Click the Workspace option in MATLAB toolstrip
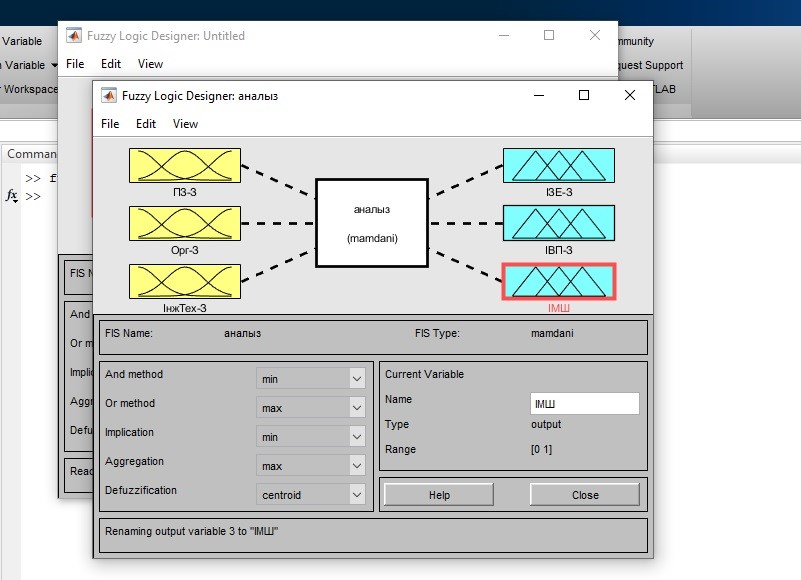The width and height of the screenshot is (801, 580). [x=30, y=89]
